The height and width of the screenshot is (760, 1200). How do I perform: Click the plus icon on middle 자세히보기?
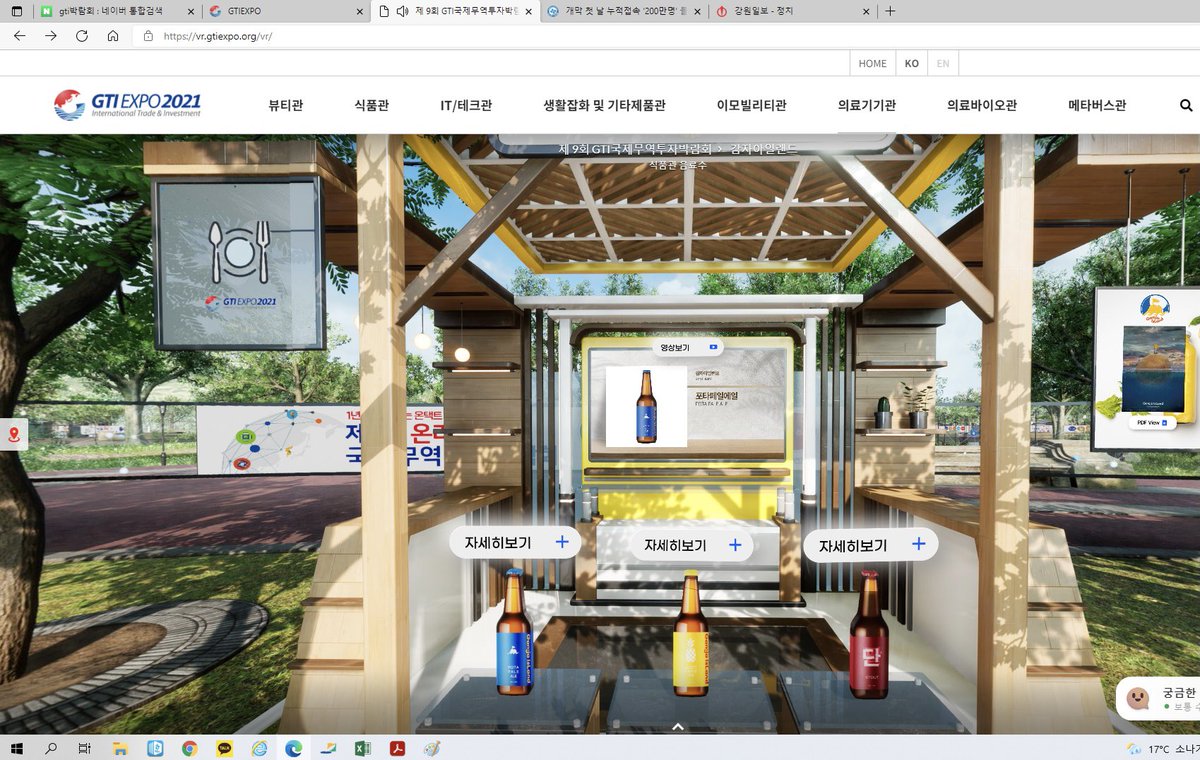click(735, 545)
